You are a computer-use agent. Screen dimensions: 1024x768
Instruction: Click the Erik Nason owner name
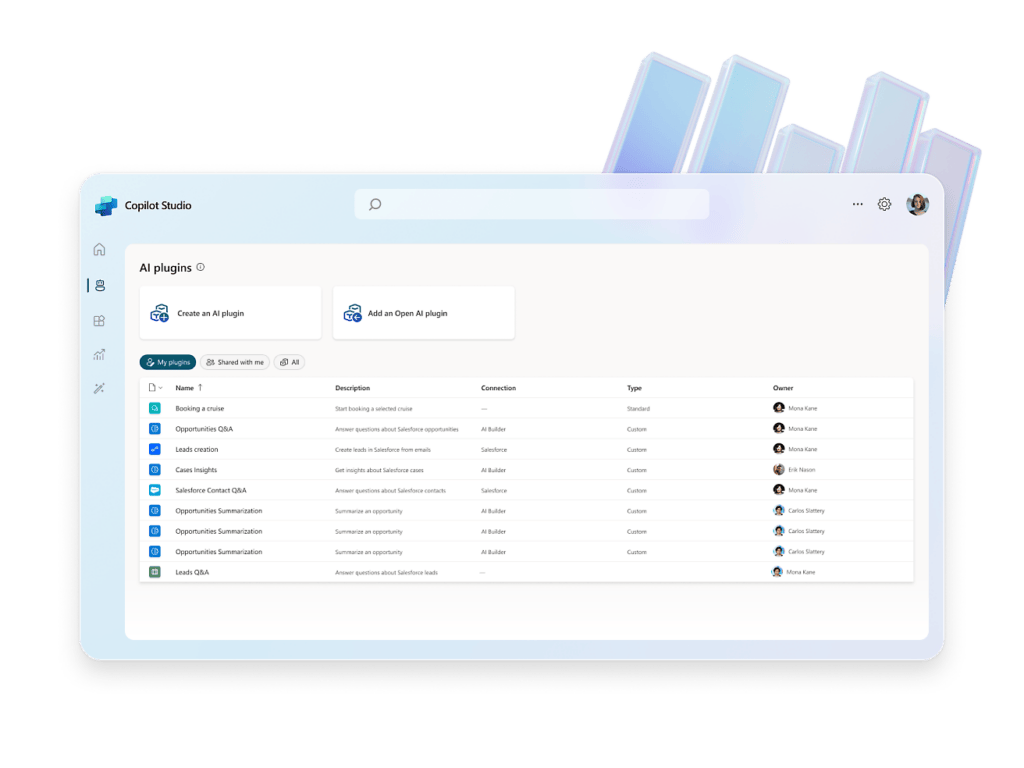tap(801, 470)
